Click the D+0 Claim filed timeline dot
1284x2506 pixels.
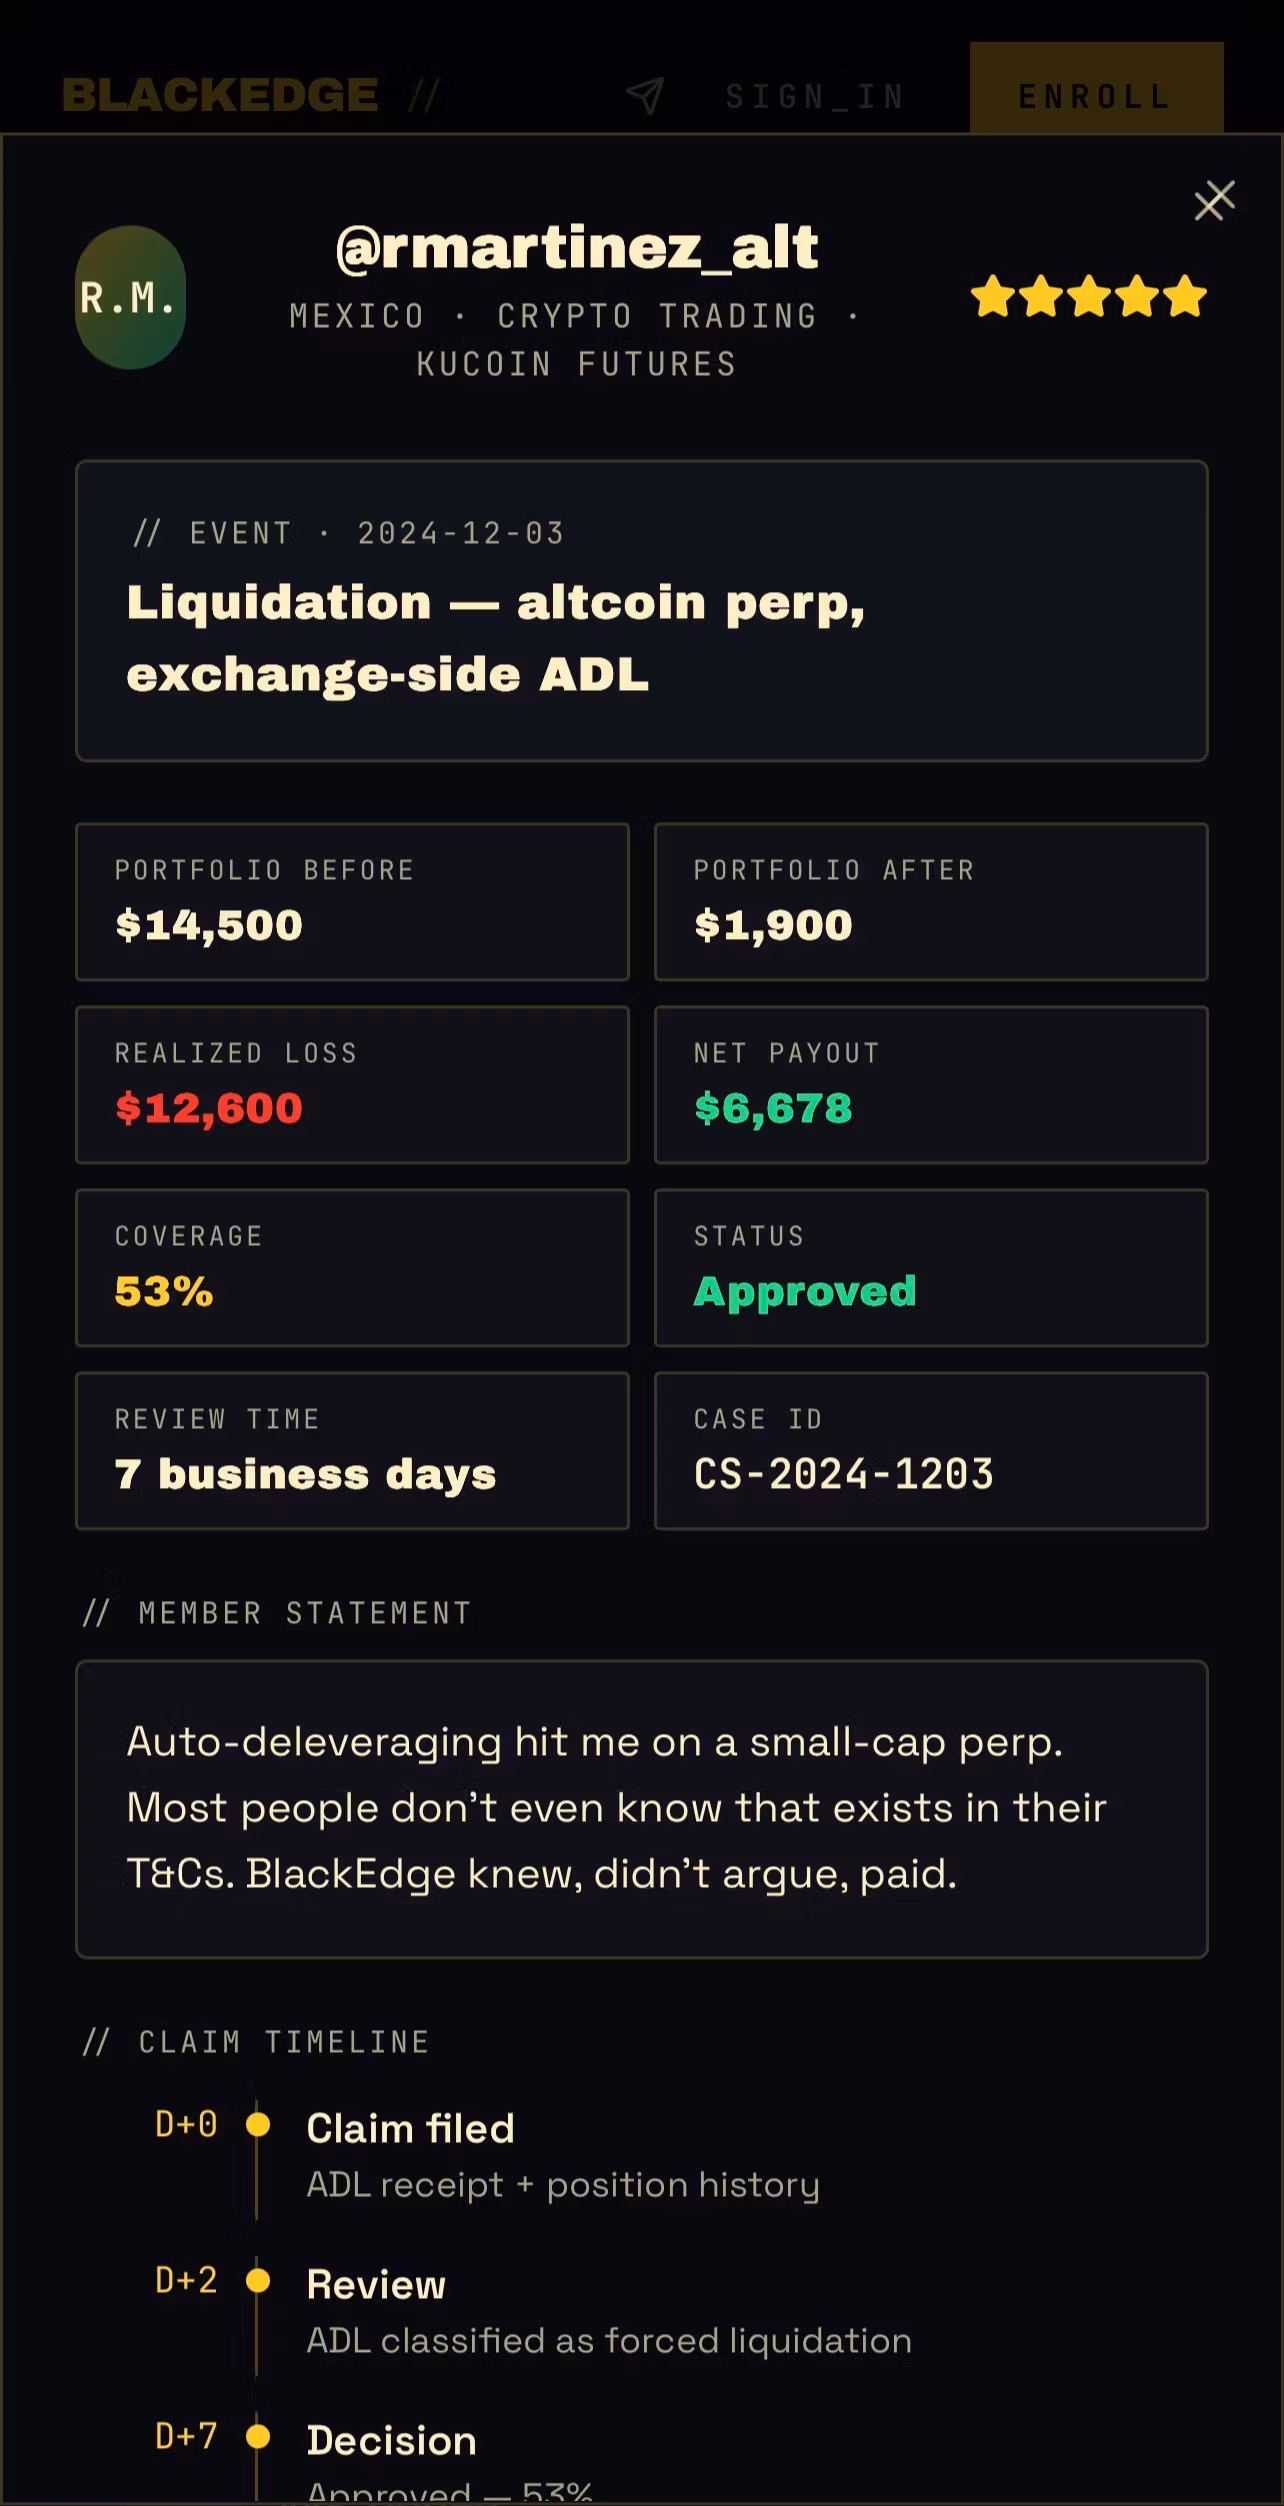point(258,2124)
